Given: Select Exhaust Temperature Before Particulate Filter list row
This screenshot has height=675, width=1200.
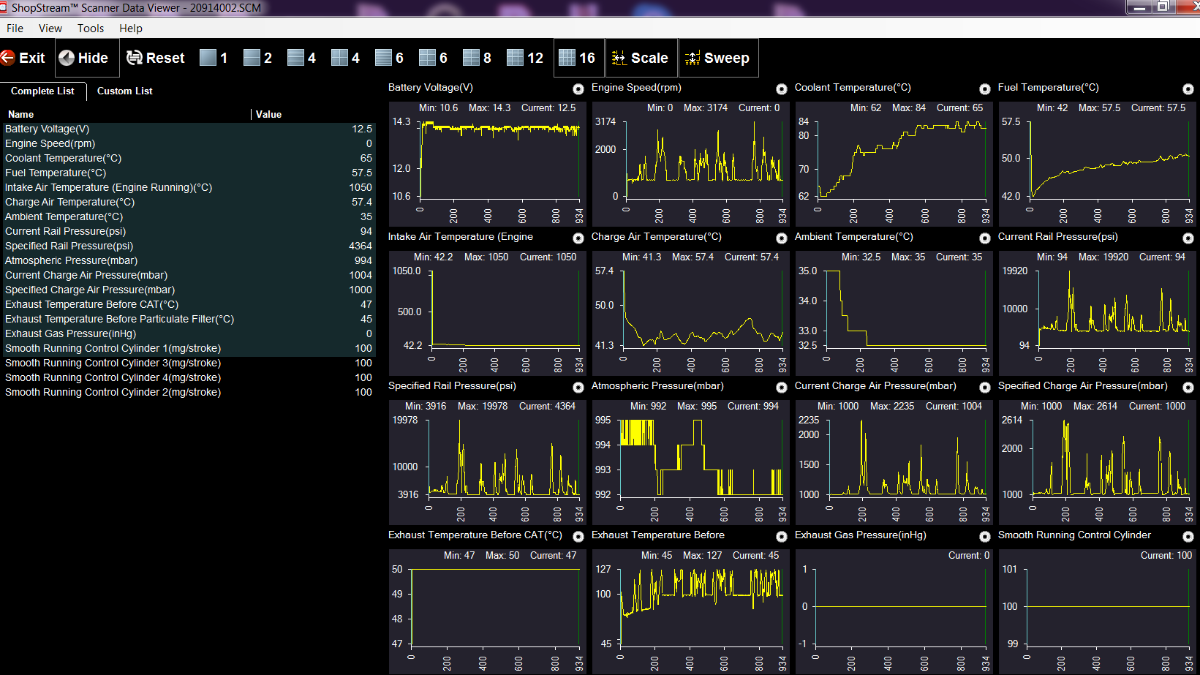Looking at the screenshot, I should [x=189, y=319].
